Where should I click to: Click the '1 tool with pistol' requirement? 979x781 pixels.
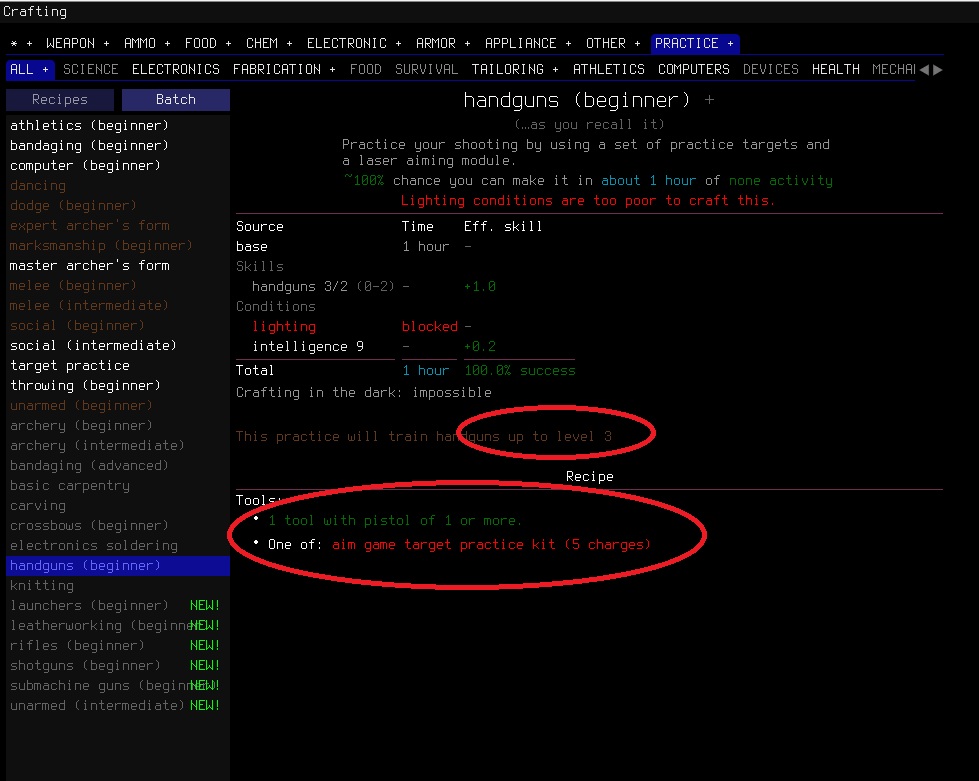(x=395, y=521)
